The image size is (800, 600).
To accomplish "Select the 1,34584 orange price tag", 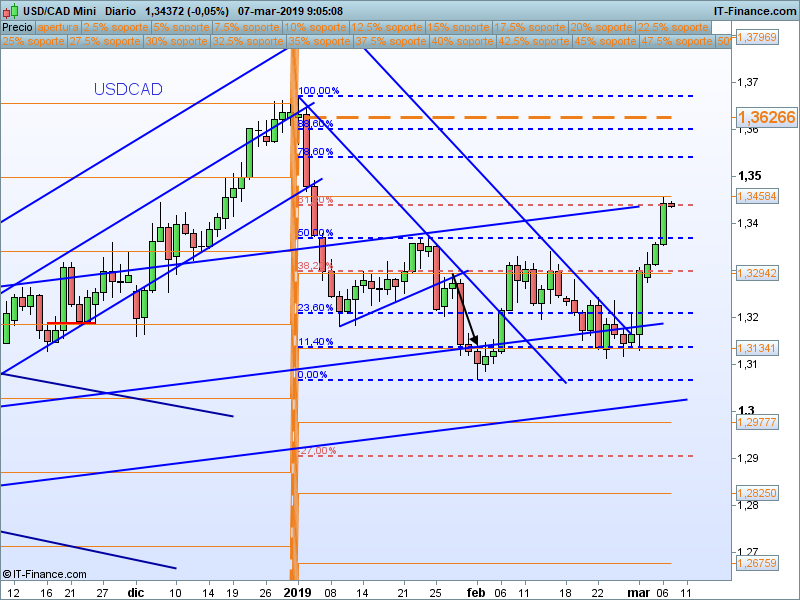I will 757,196.
